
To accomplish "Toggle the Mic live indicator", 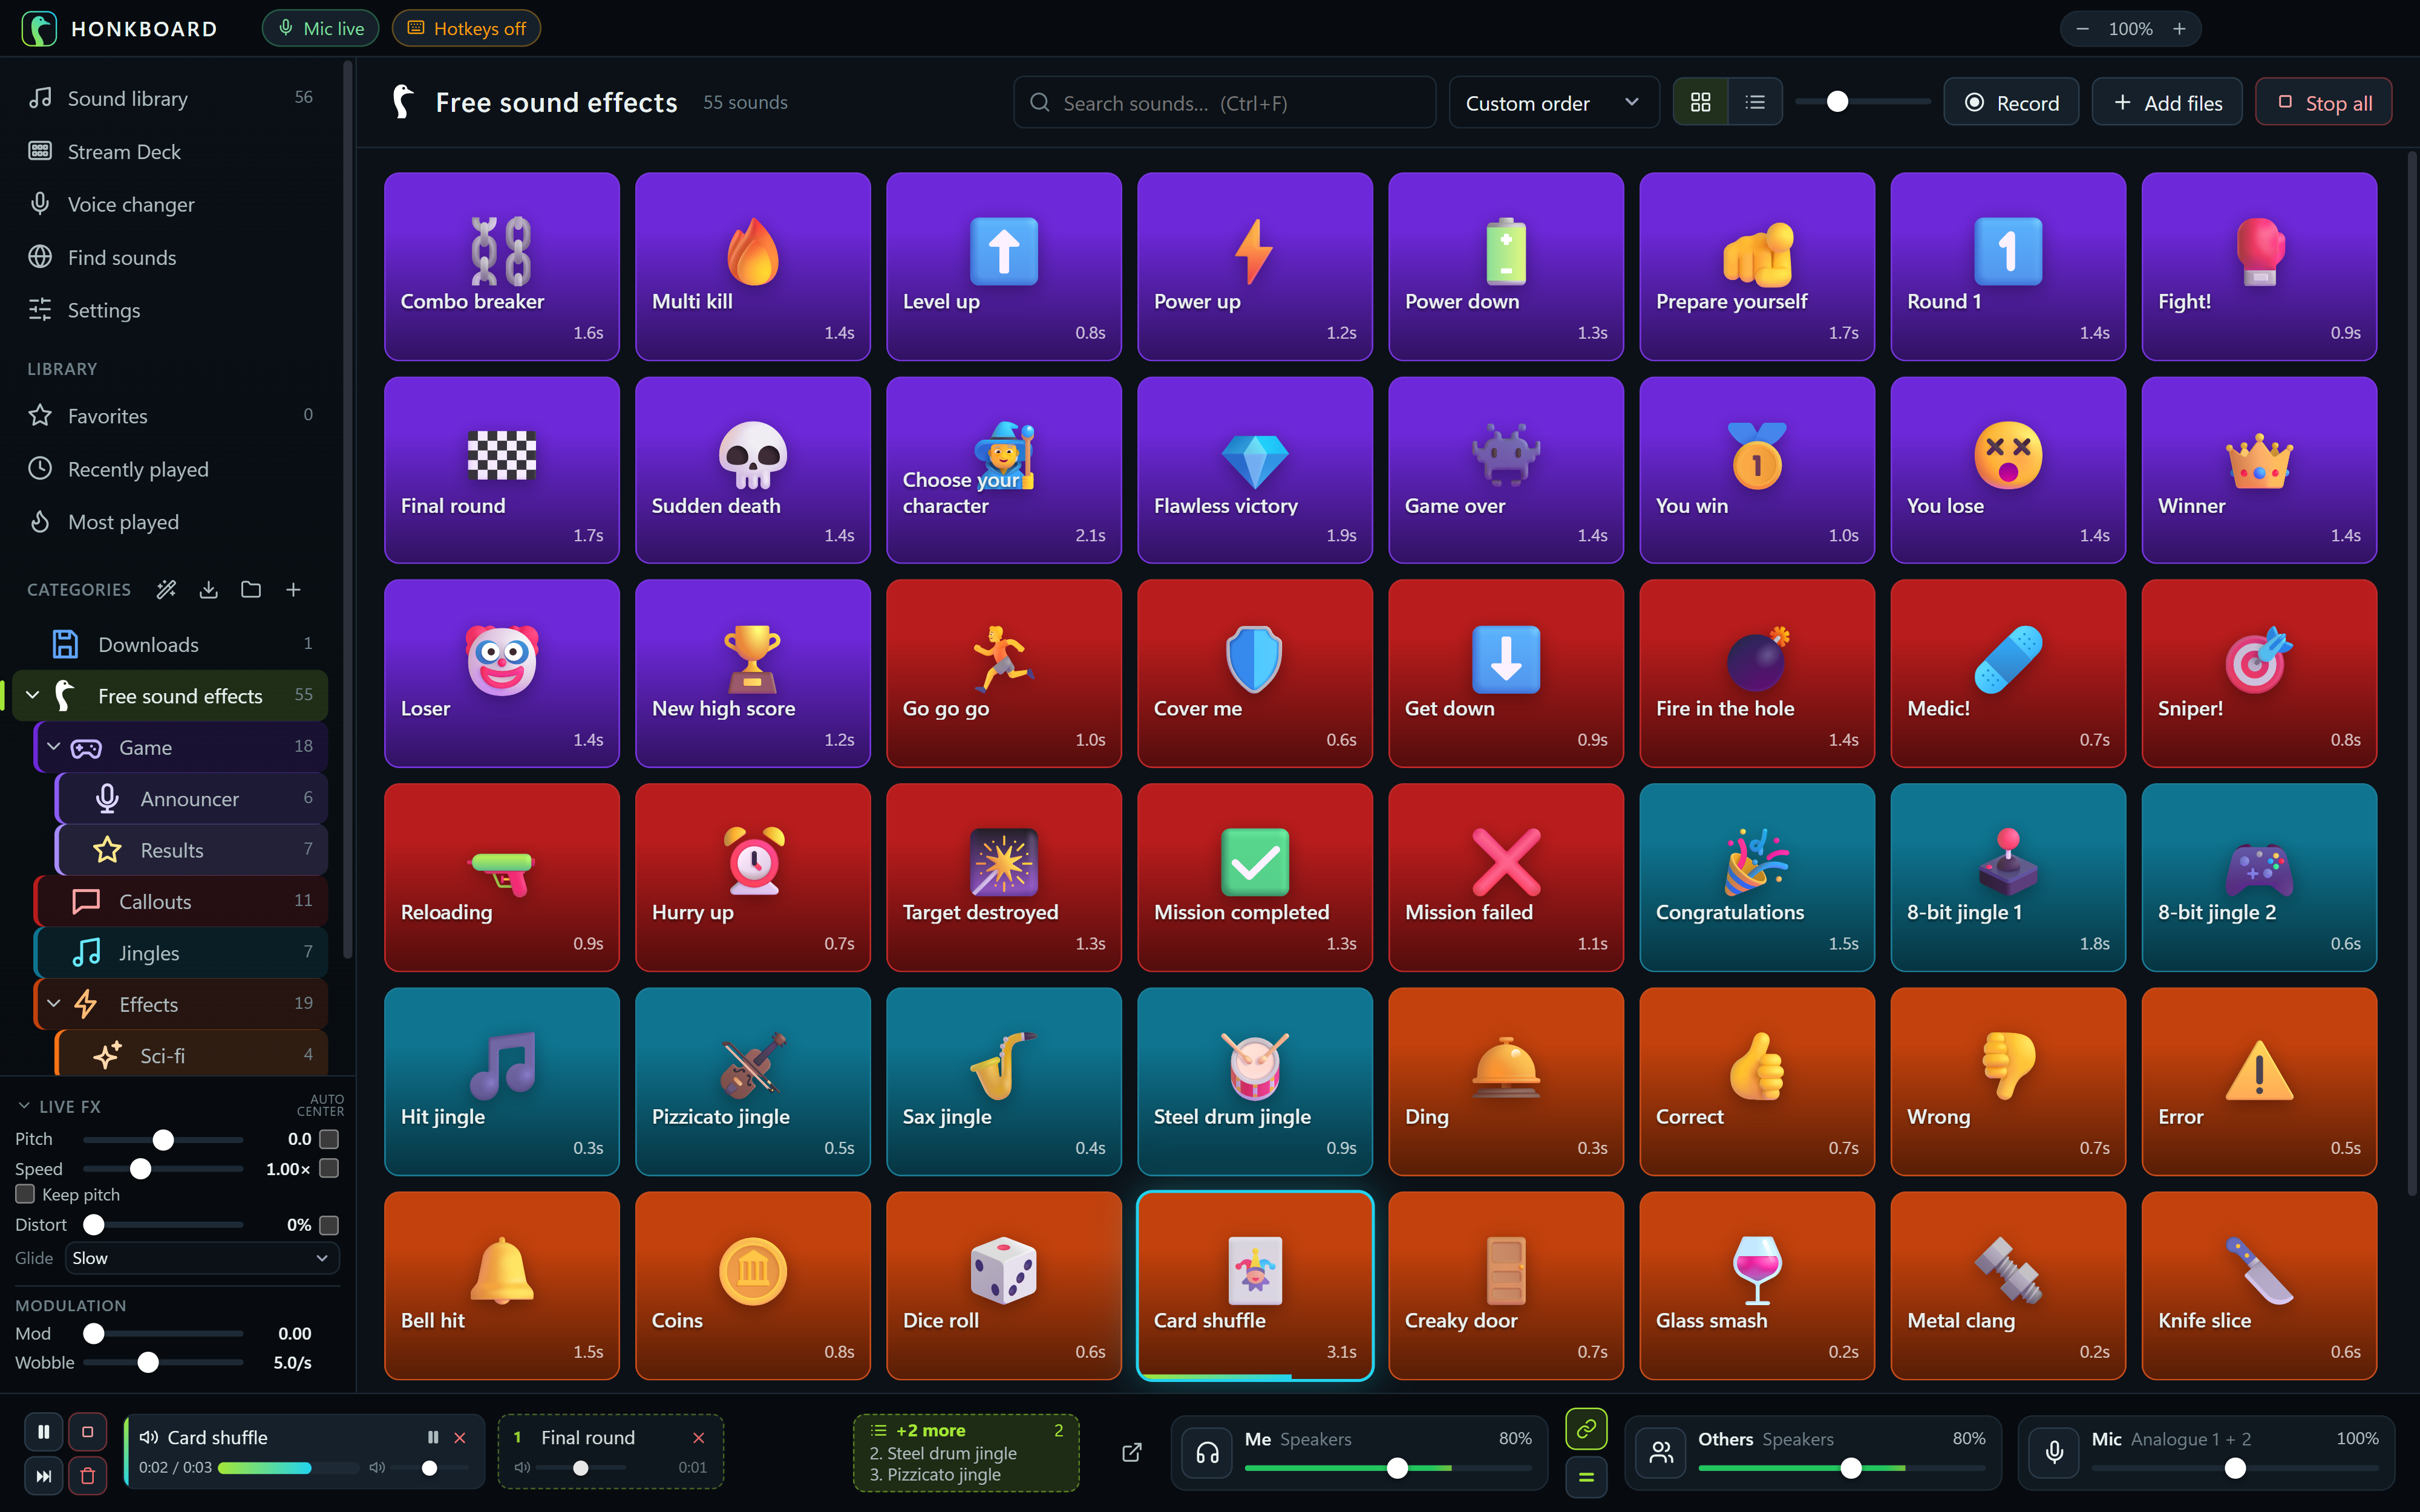I will coord(320,29).
